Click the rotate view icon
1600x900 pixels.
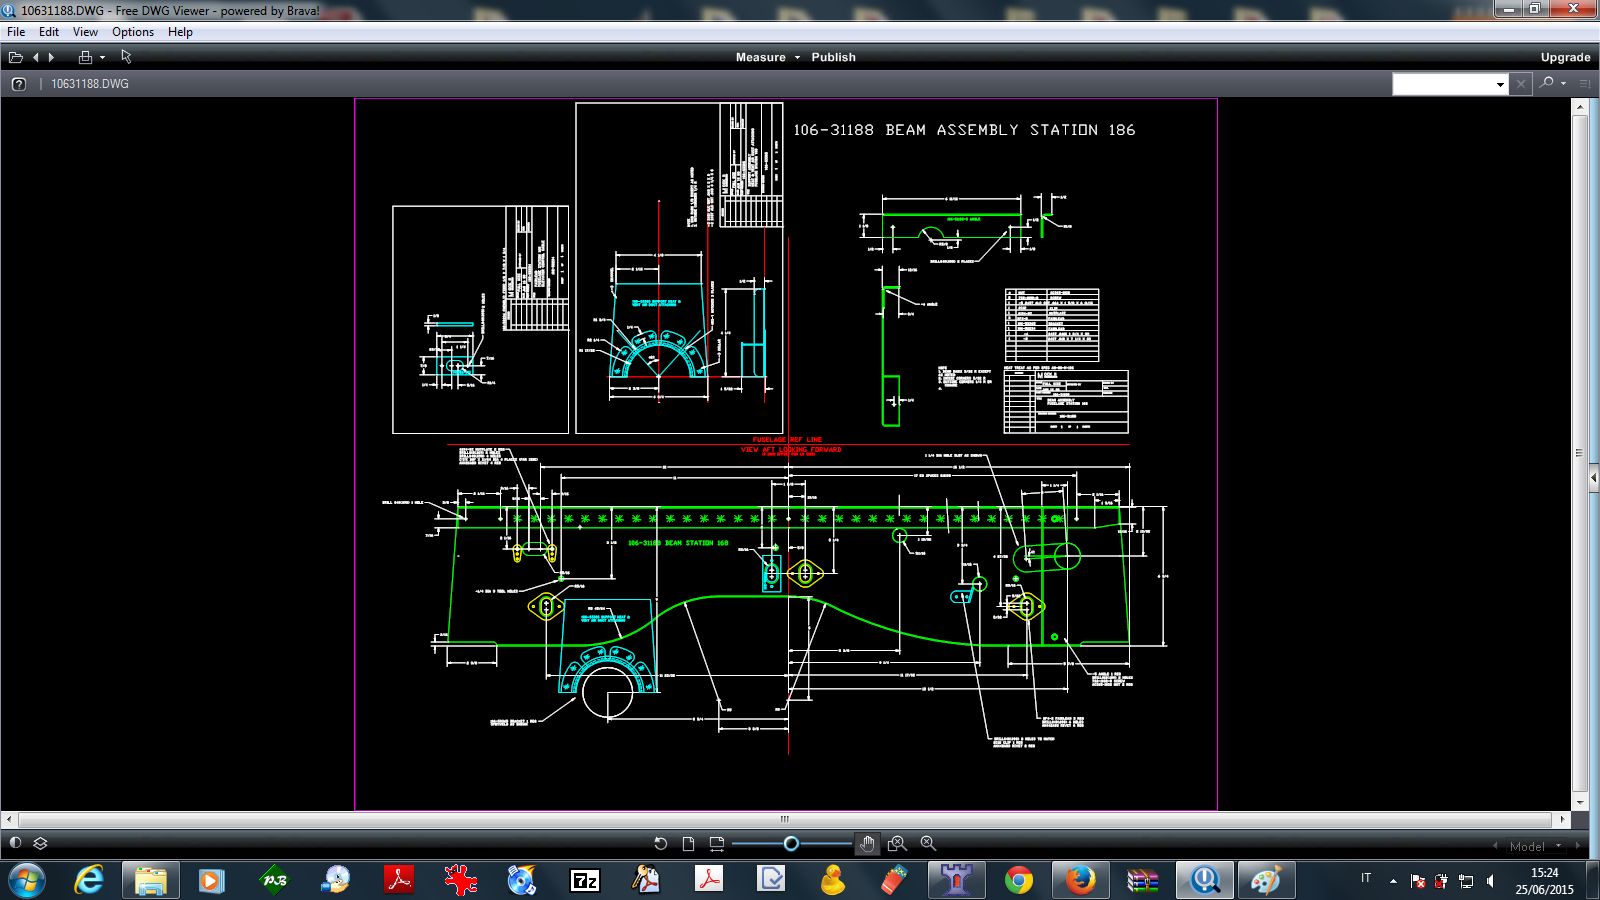[660, 843]
